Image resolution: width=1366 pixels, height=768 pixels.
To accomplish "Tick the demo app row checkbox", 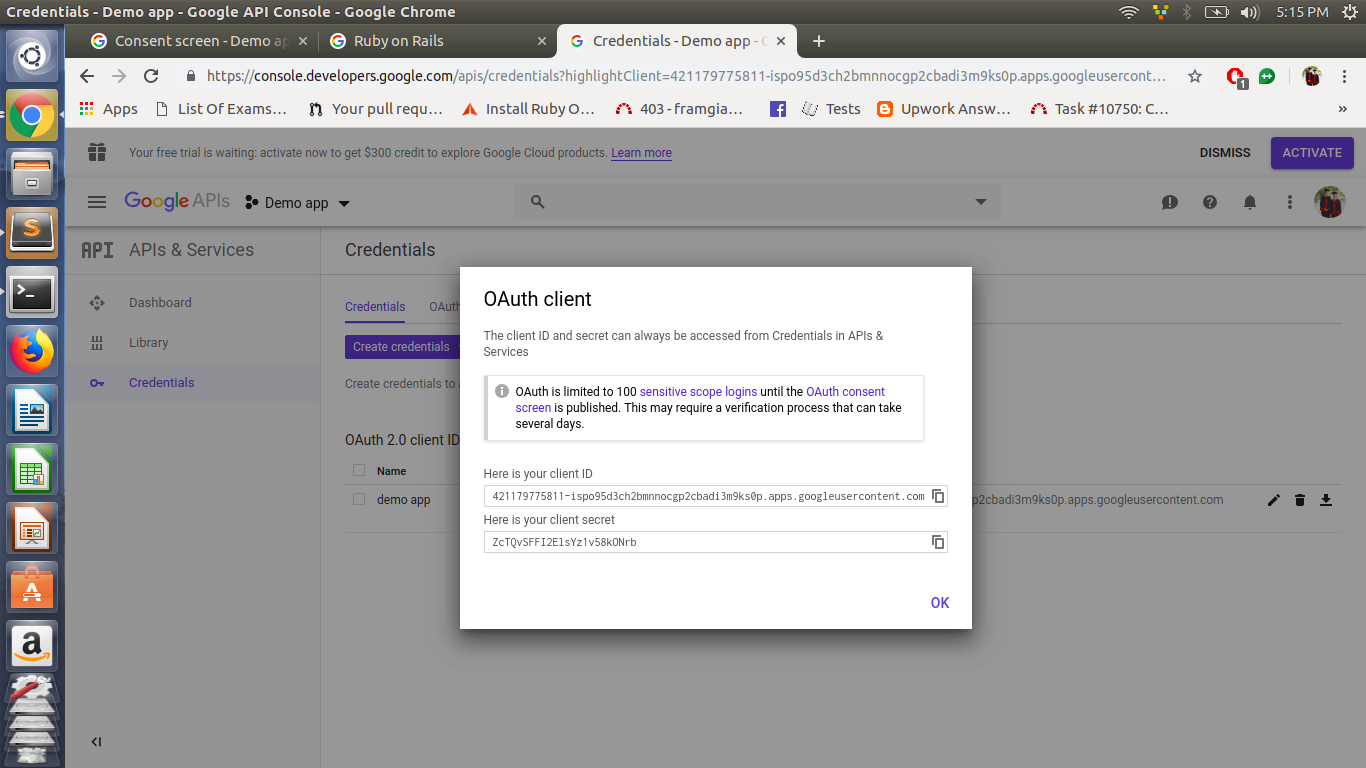I will (359, 499).
